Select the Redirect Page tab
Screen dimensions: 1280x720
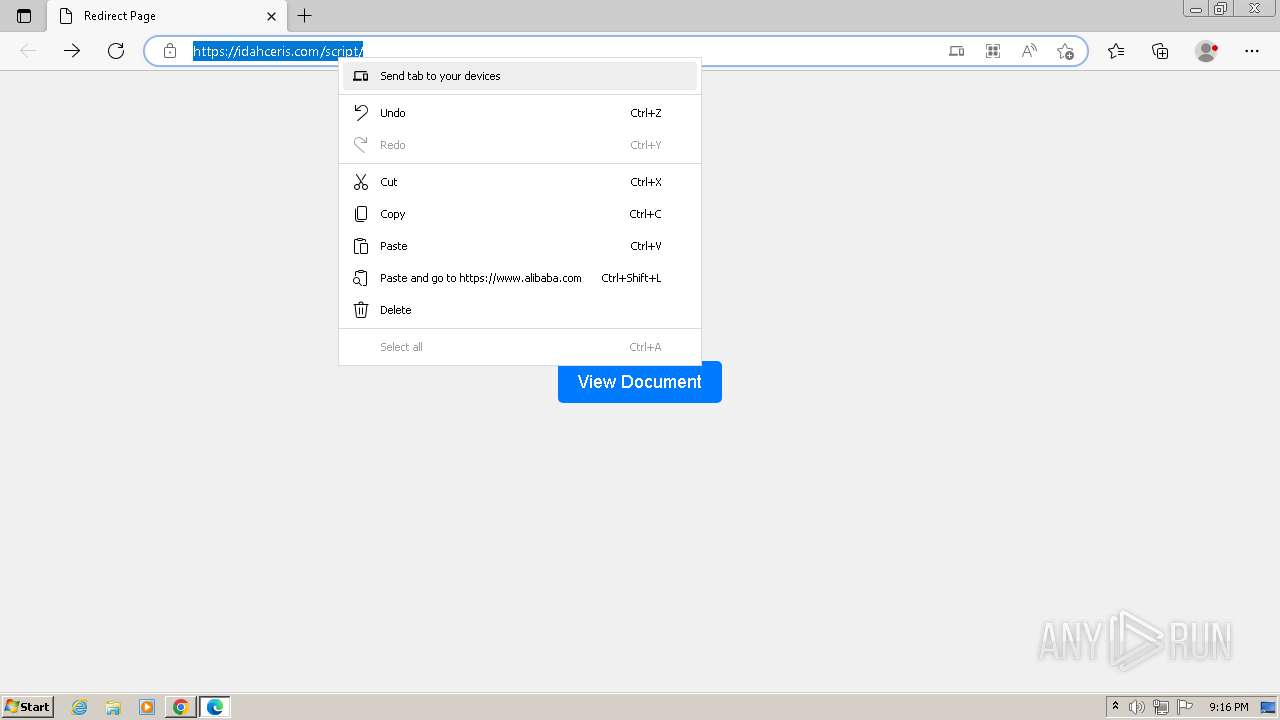click(166, 16)
